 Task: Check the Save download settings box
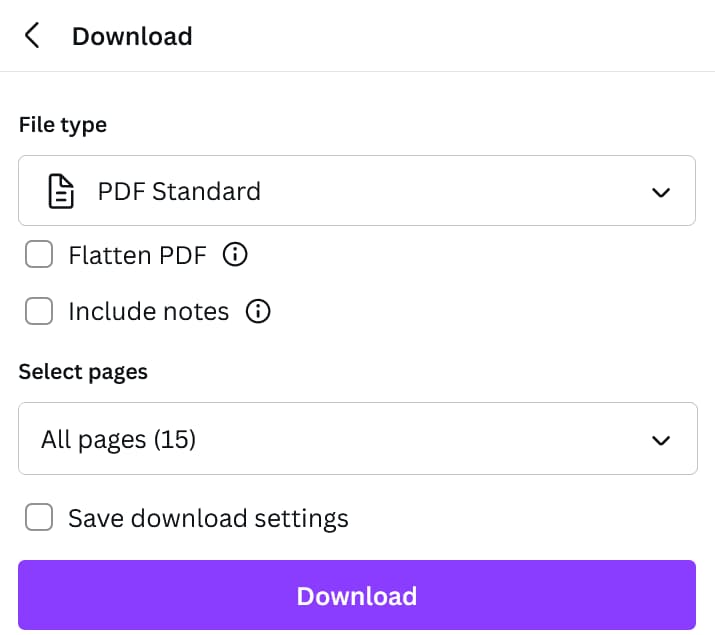(x=39, y=518)
